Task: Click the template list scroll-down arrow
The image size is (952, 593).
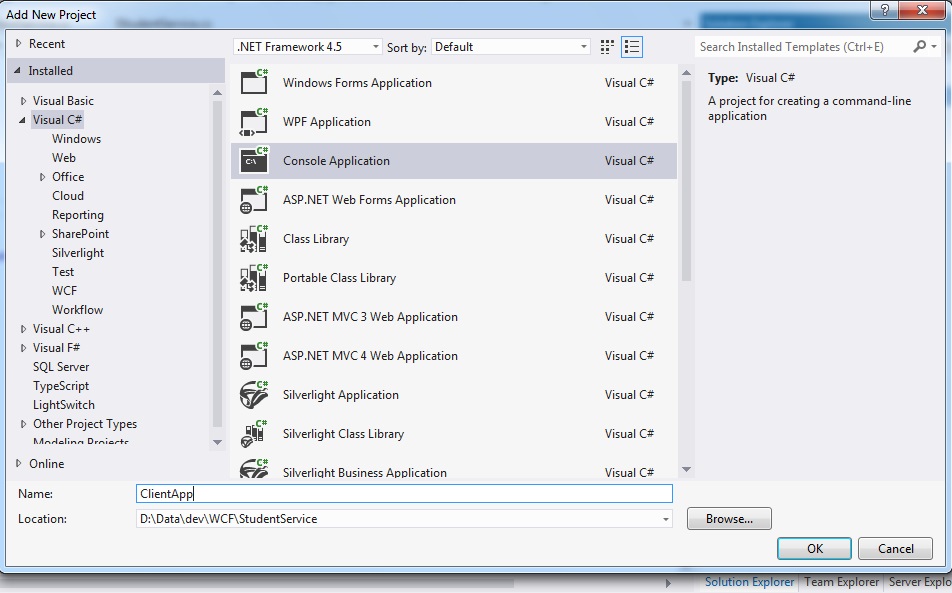Action: 687,469
